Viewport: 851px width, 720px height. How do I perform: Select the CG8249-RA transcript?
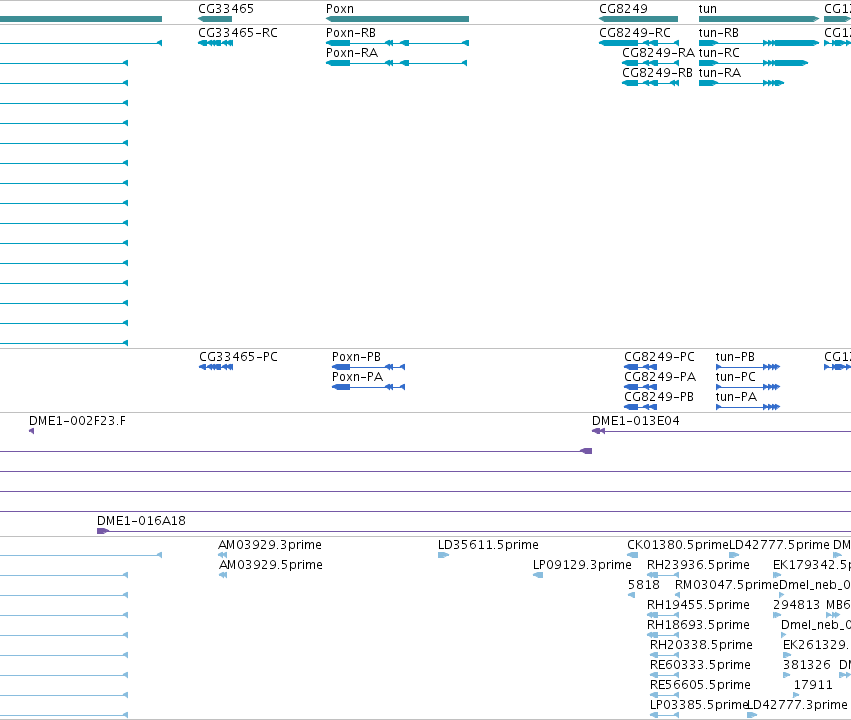(x=650, y=63)
